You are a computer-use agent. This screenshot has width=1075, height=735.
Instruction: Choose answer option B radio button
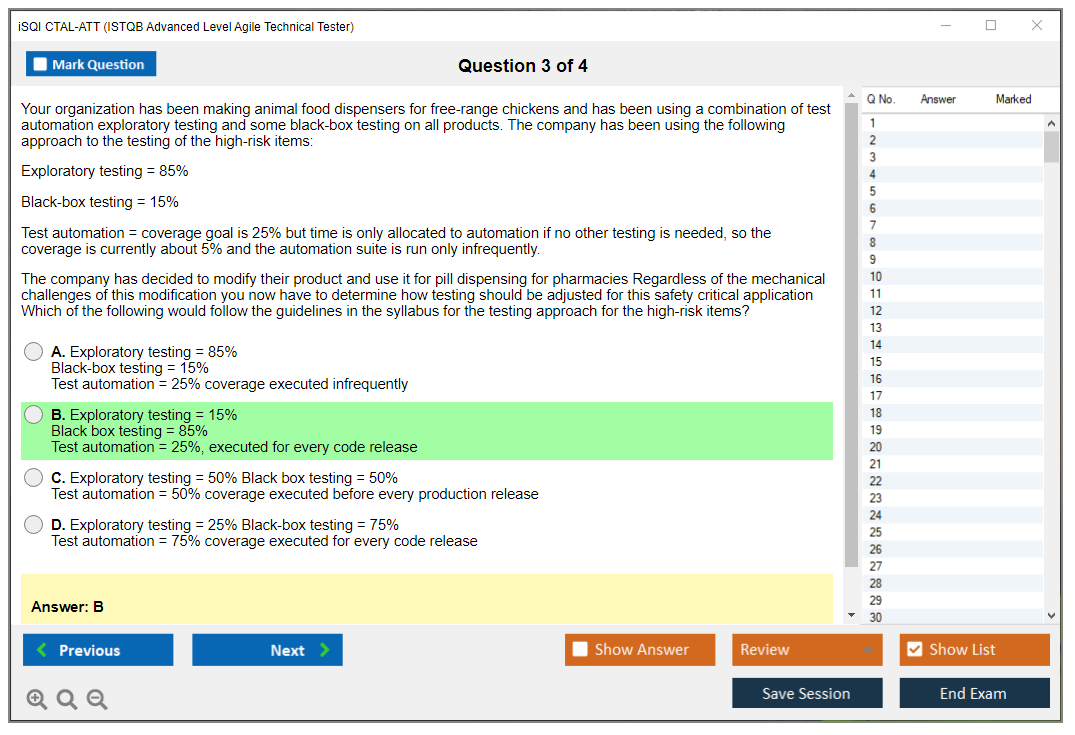(34, 415)
